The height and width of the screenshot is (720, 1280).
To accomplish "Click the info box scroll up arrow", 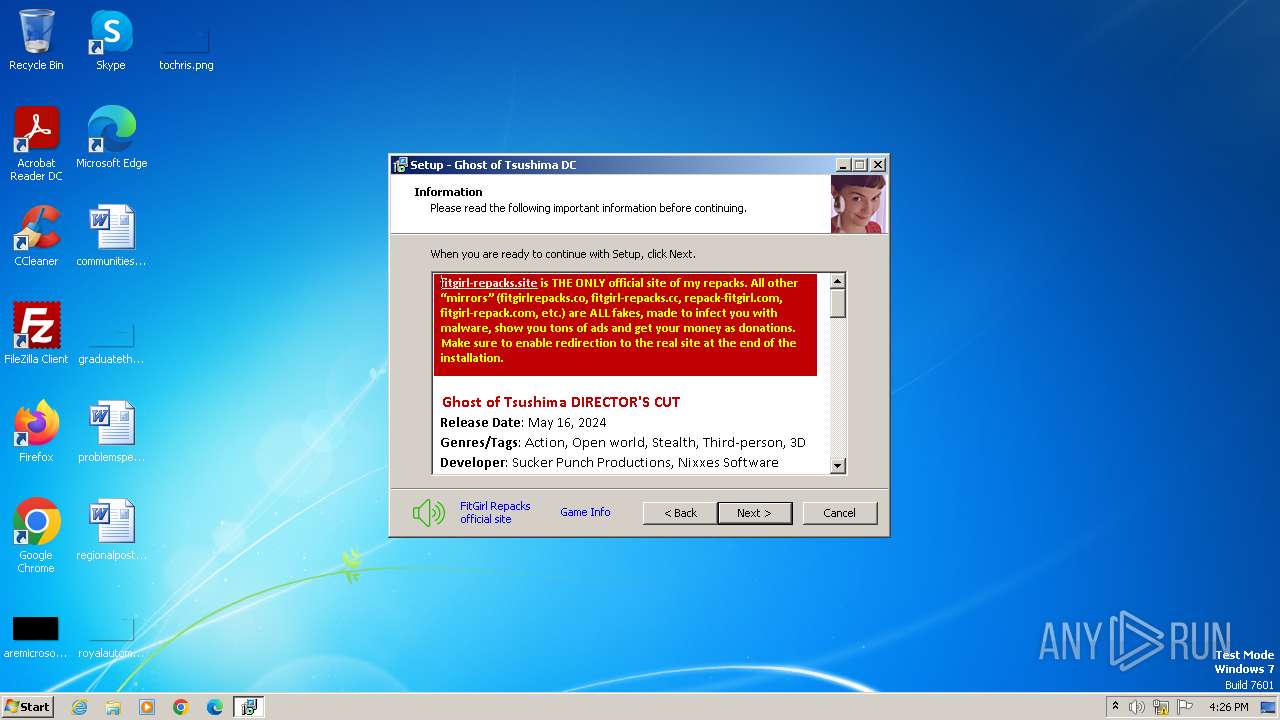I will tap(838, 281).
